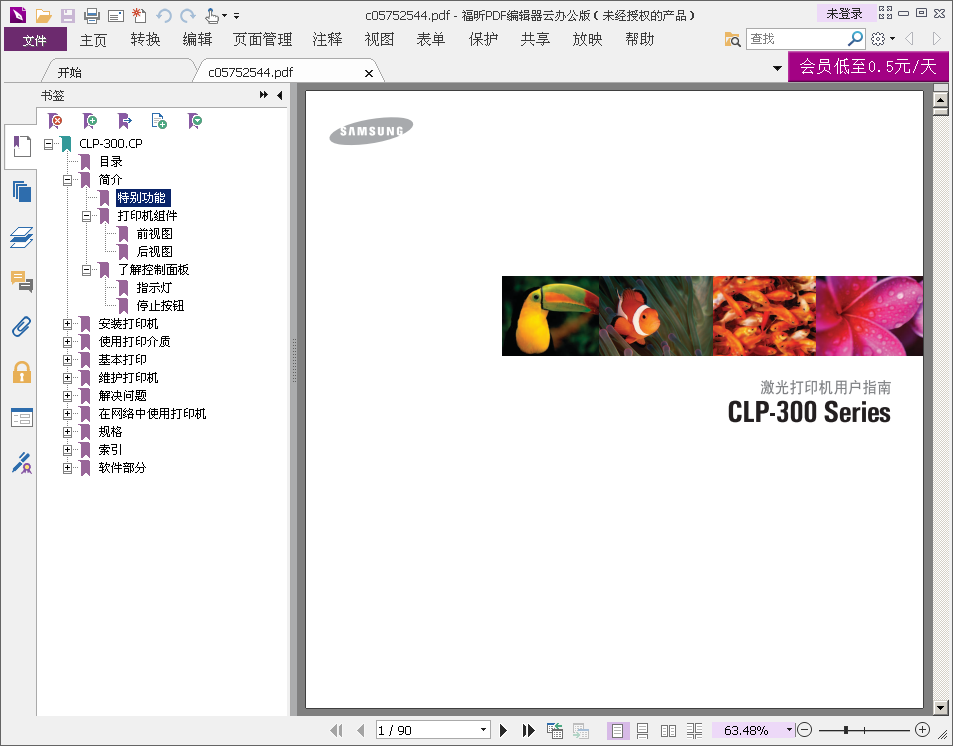
Task: Enable facing pages view mode
Action: tap(669, 730)
